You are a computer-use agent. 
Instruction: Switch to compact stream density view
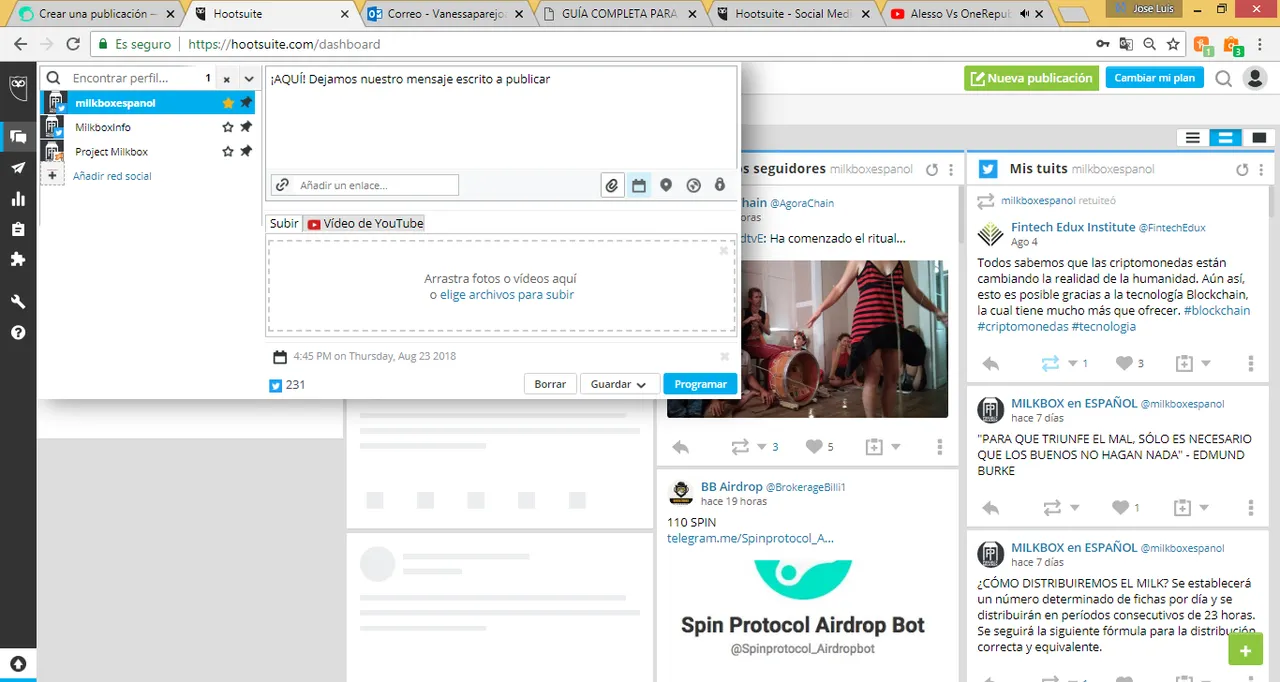[1192, 138]
